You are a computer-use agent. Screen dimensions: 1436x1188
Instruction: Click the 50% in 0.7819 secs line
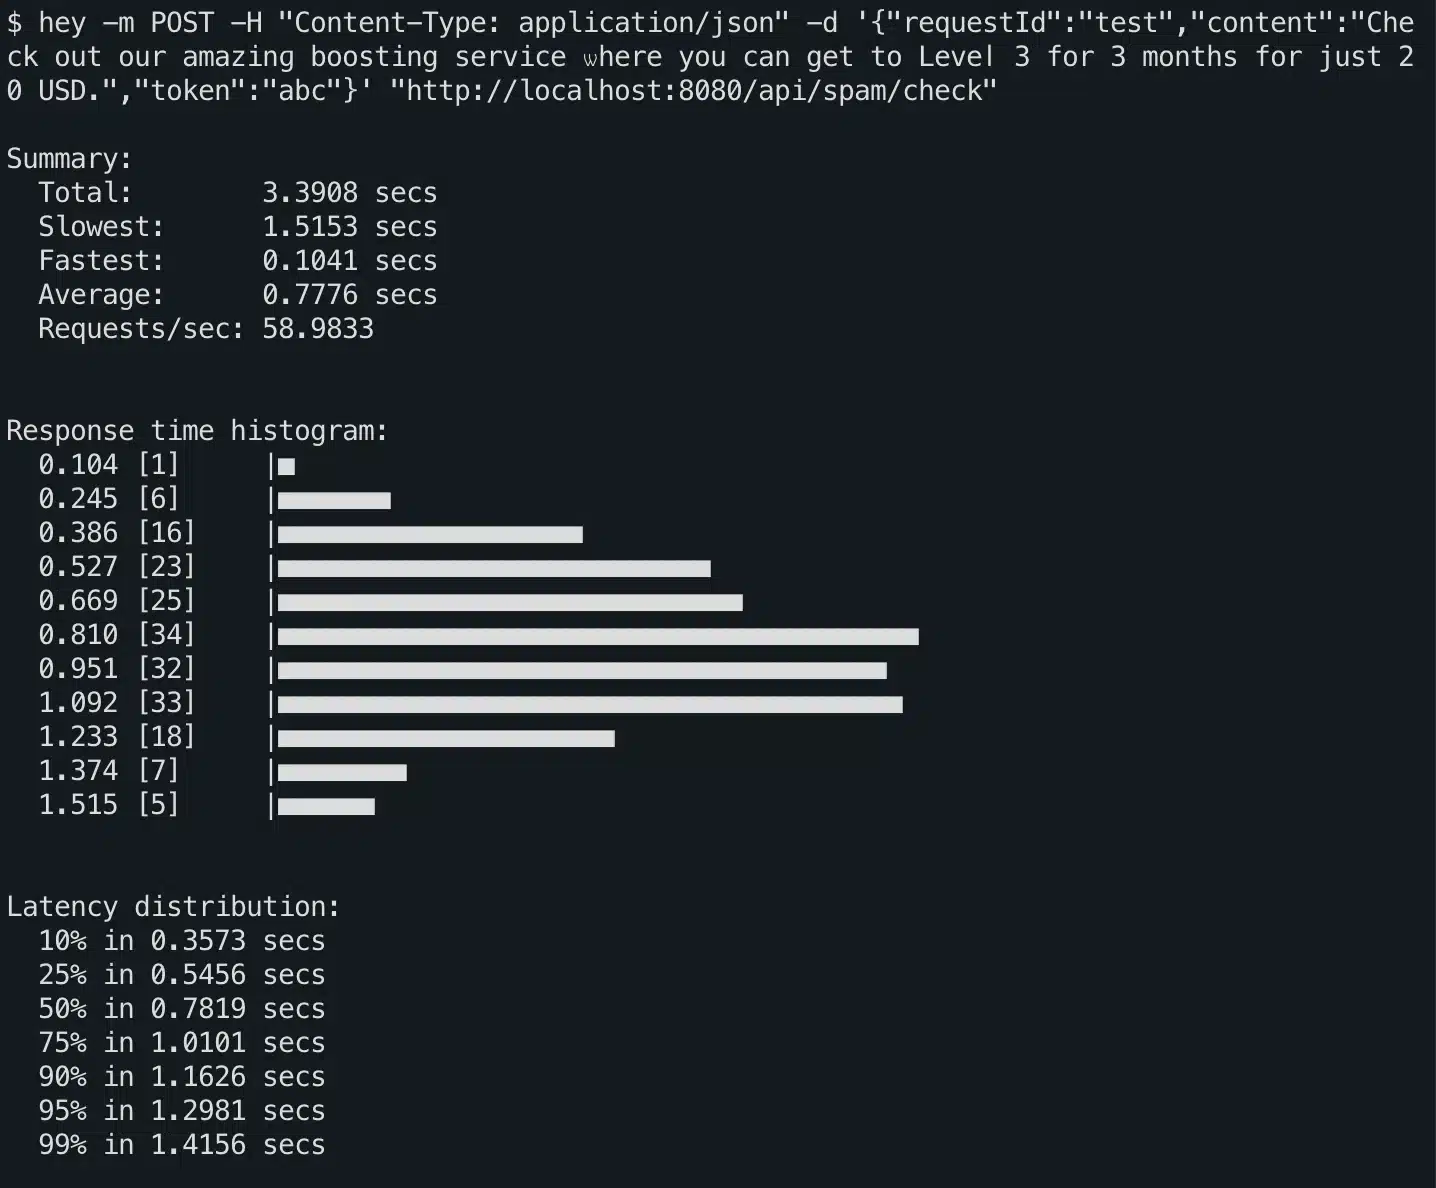click(182, 1009)
